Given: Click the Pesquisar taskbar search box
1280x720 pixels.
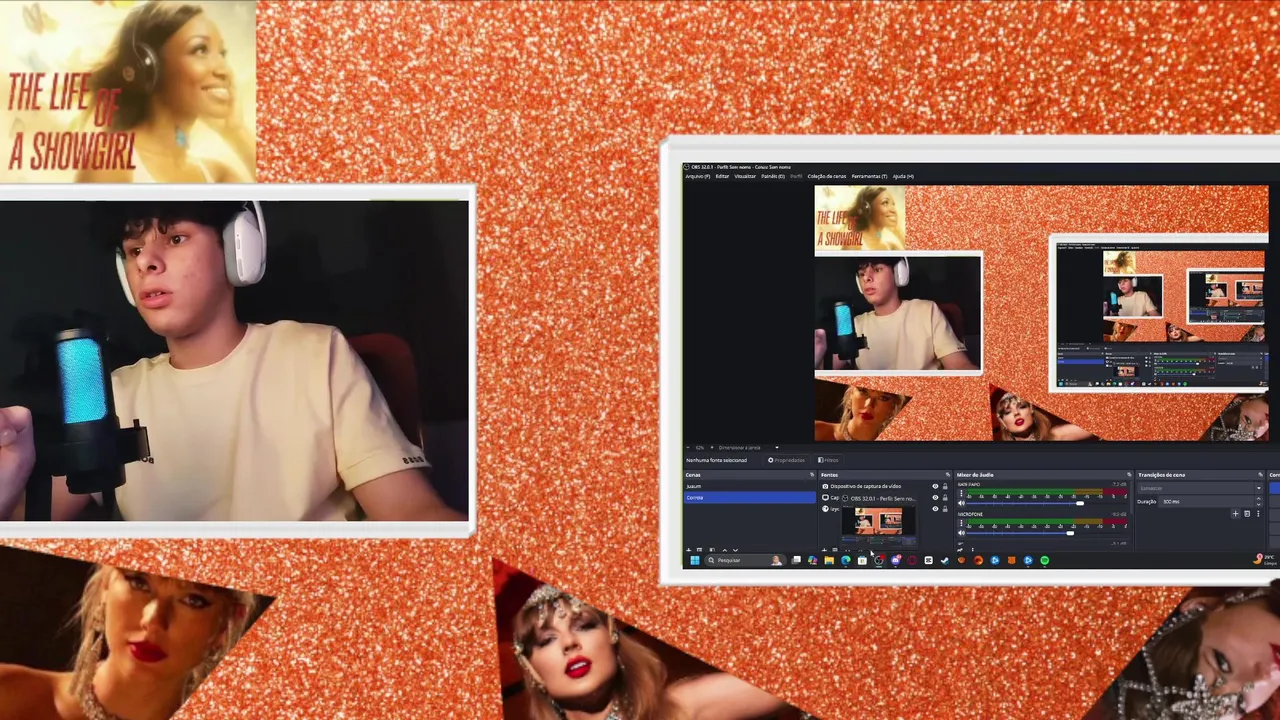Looking at the screenshot, I should (x=746, y=560).
